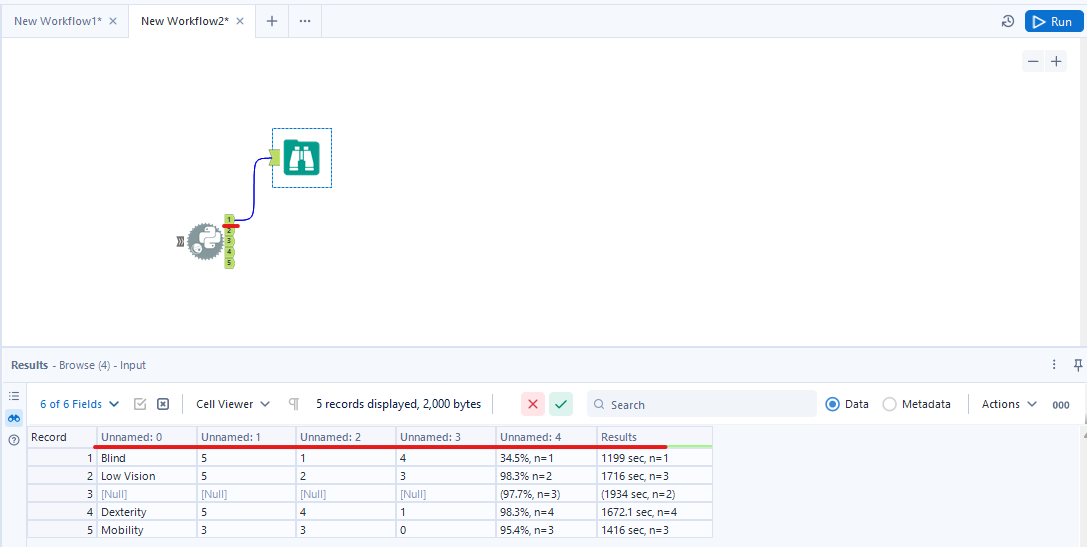Select cell 1716 sec, n=3

tap(654, 476)
